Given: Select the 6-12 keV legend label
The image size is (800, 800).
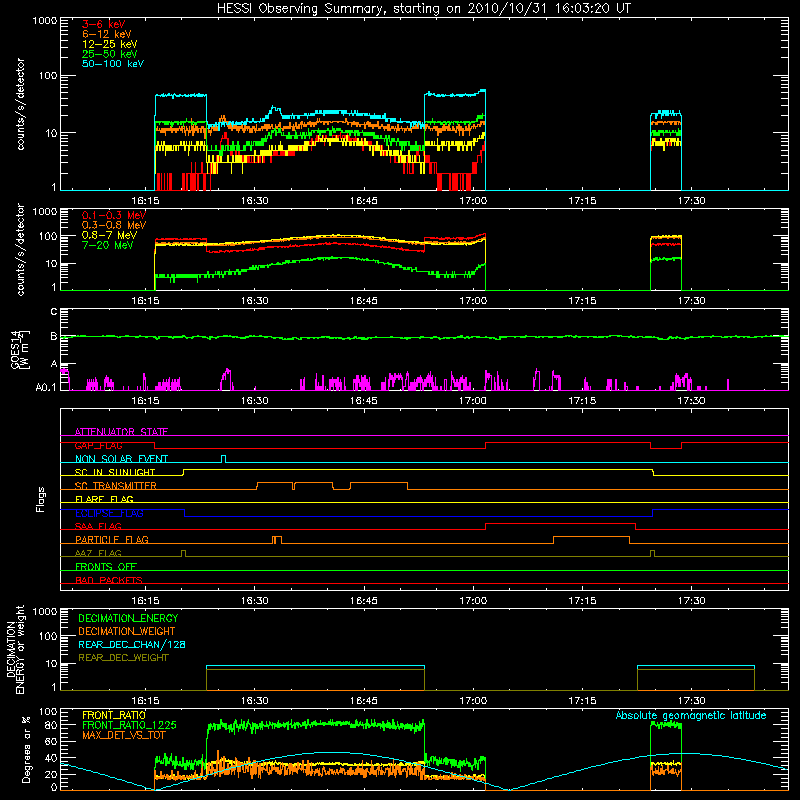Looking at the screenshot, I should (x=106, y=34).
